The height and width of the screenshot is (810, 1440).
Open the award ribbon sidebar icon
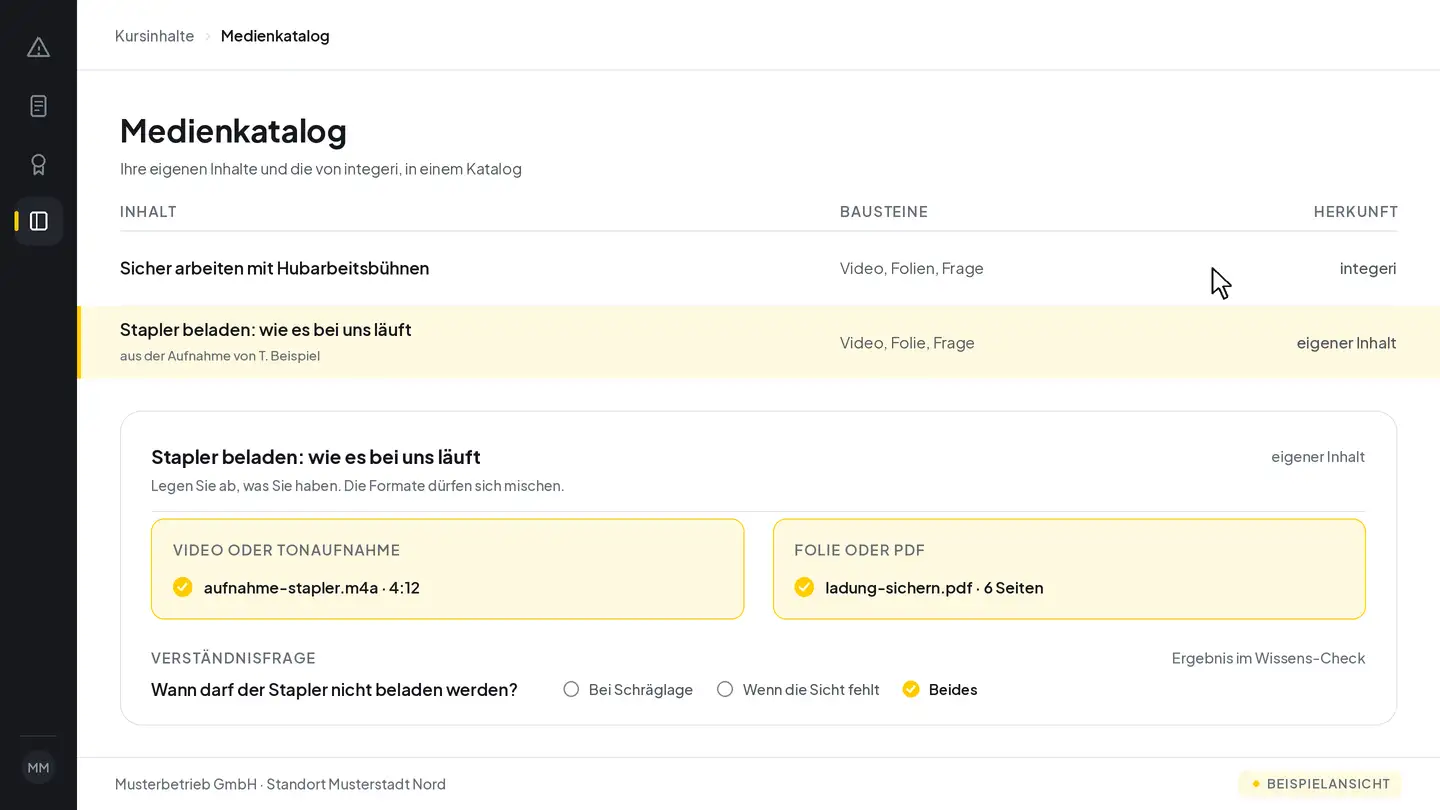coord(38,164)
